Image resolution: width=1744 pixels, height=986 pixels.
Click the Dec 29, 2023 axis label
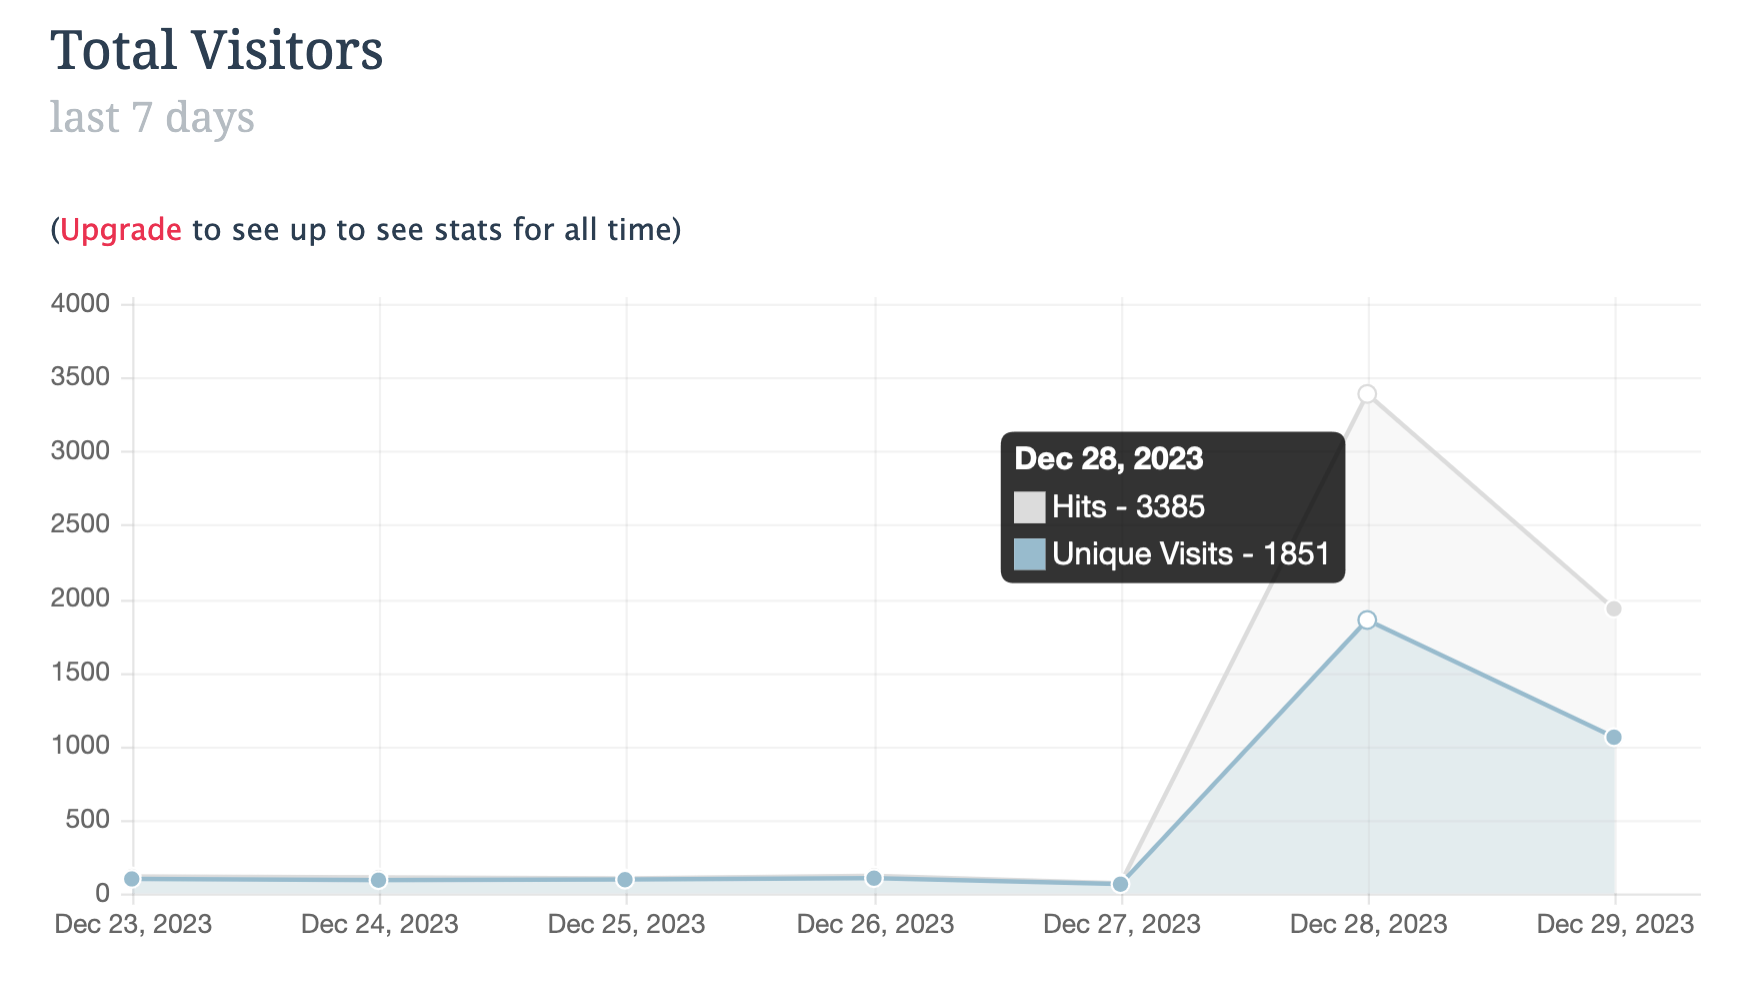click(x=1615, y=924)
